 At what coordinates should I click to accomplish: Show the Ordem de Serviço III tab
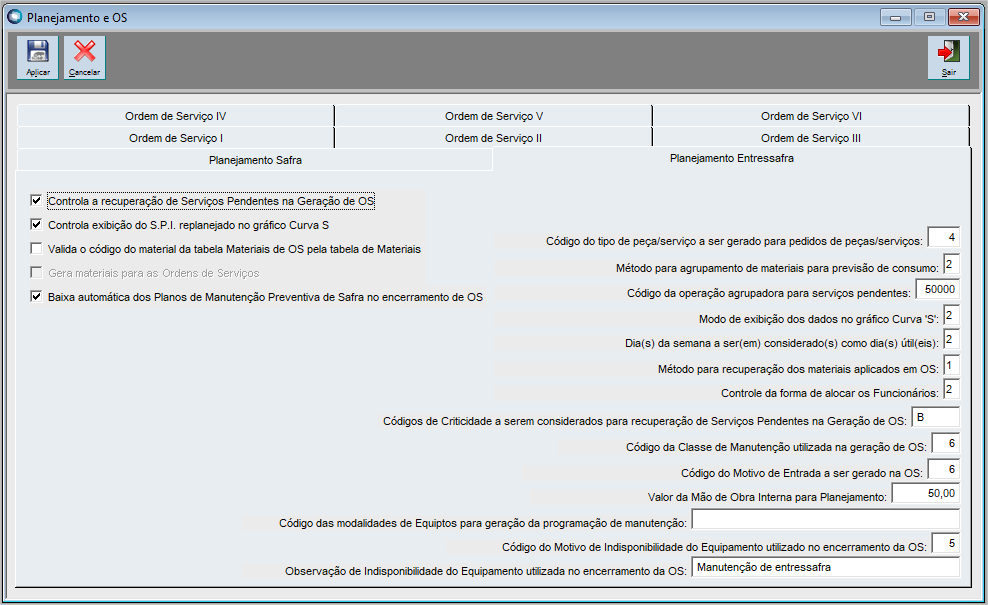pyautogui.click(x=811, y=138)
